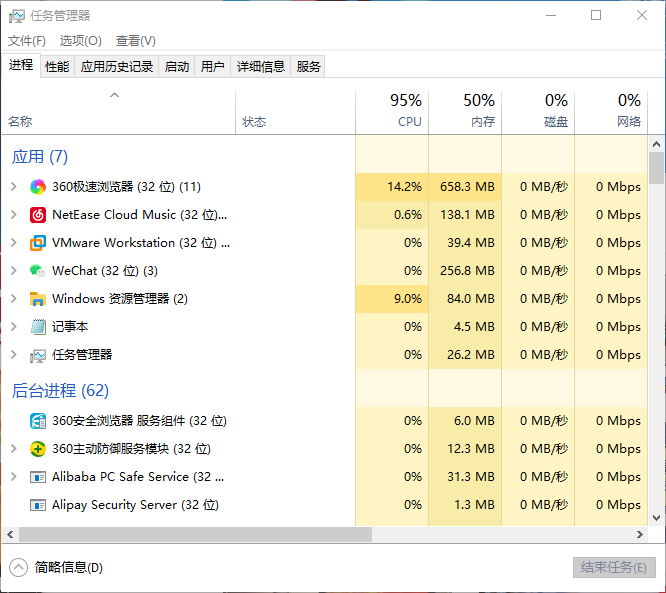Open the 文件(F) menu

click(27, 41)
